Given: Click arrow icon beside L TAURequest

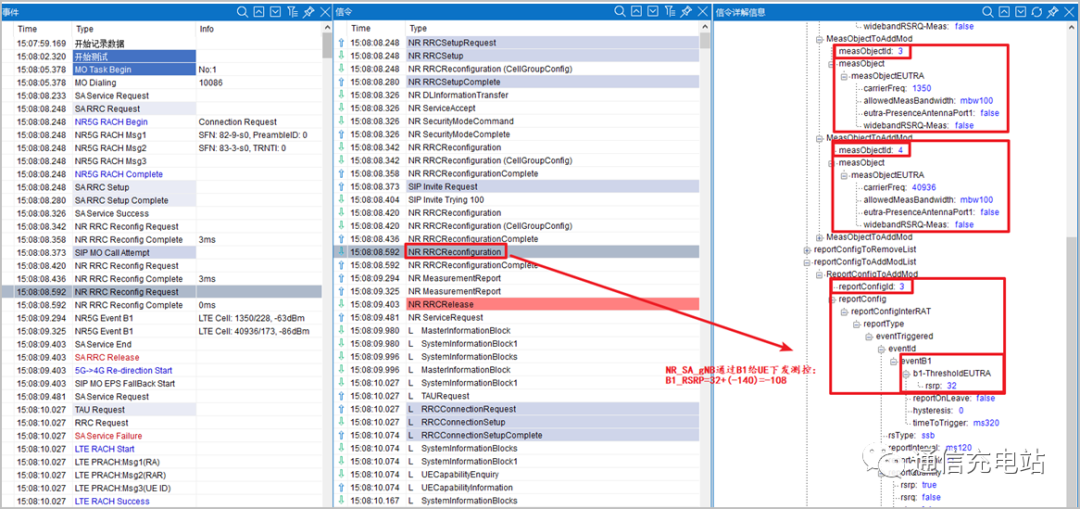Looking at the screenshot, I should [340, 396].
